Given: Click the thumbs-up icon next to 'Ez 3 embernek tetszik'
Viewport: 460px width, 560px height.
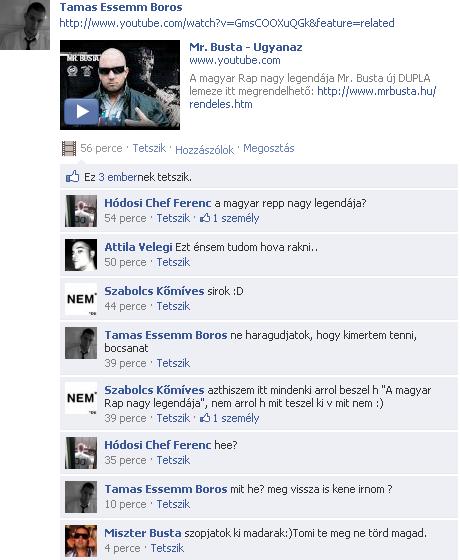Looking at the screenshot, I should point(72,176).
